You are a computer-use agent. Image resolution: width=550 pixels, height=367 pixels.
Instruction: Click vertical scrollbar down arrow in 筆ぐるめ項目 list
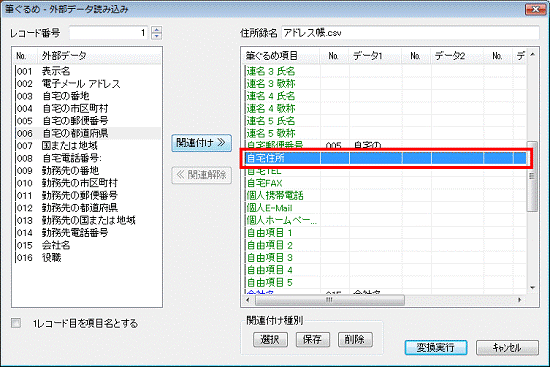click(532, 288)
